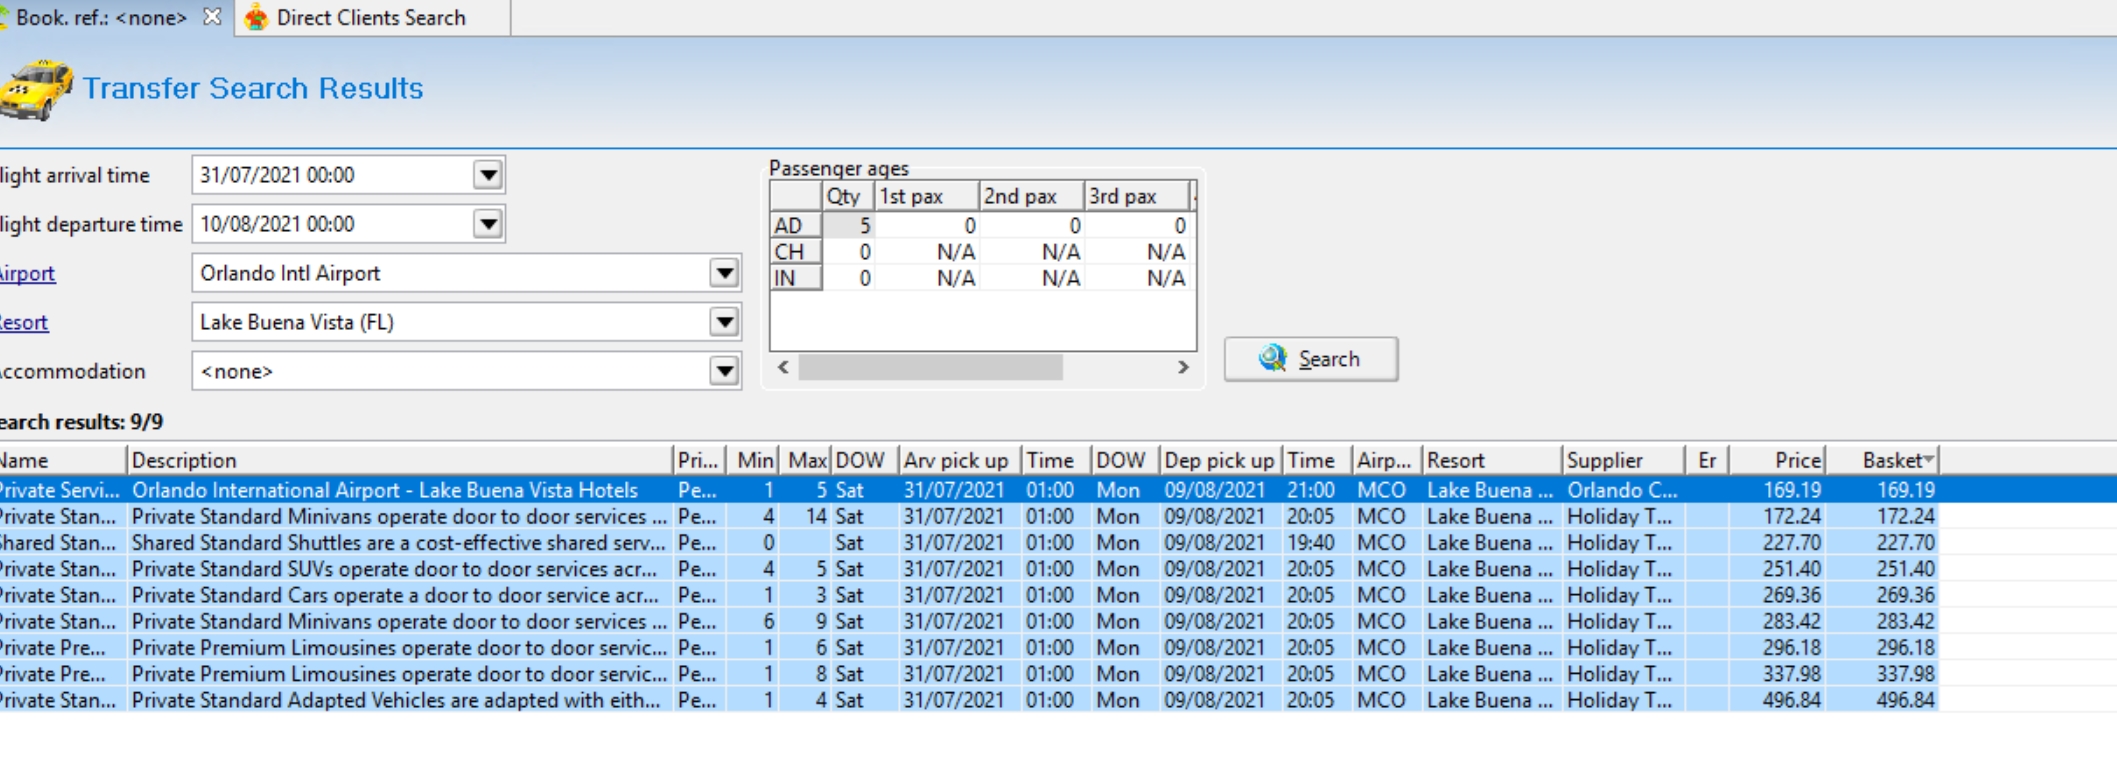
Task: Click the Direct Clients Search tab icon
Action: [x=257, y=18]
